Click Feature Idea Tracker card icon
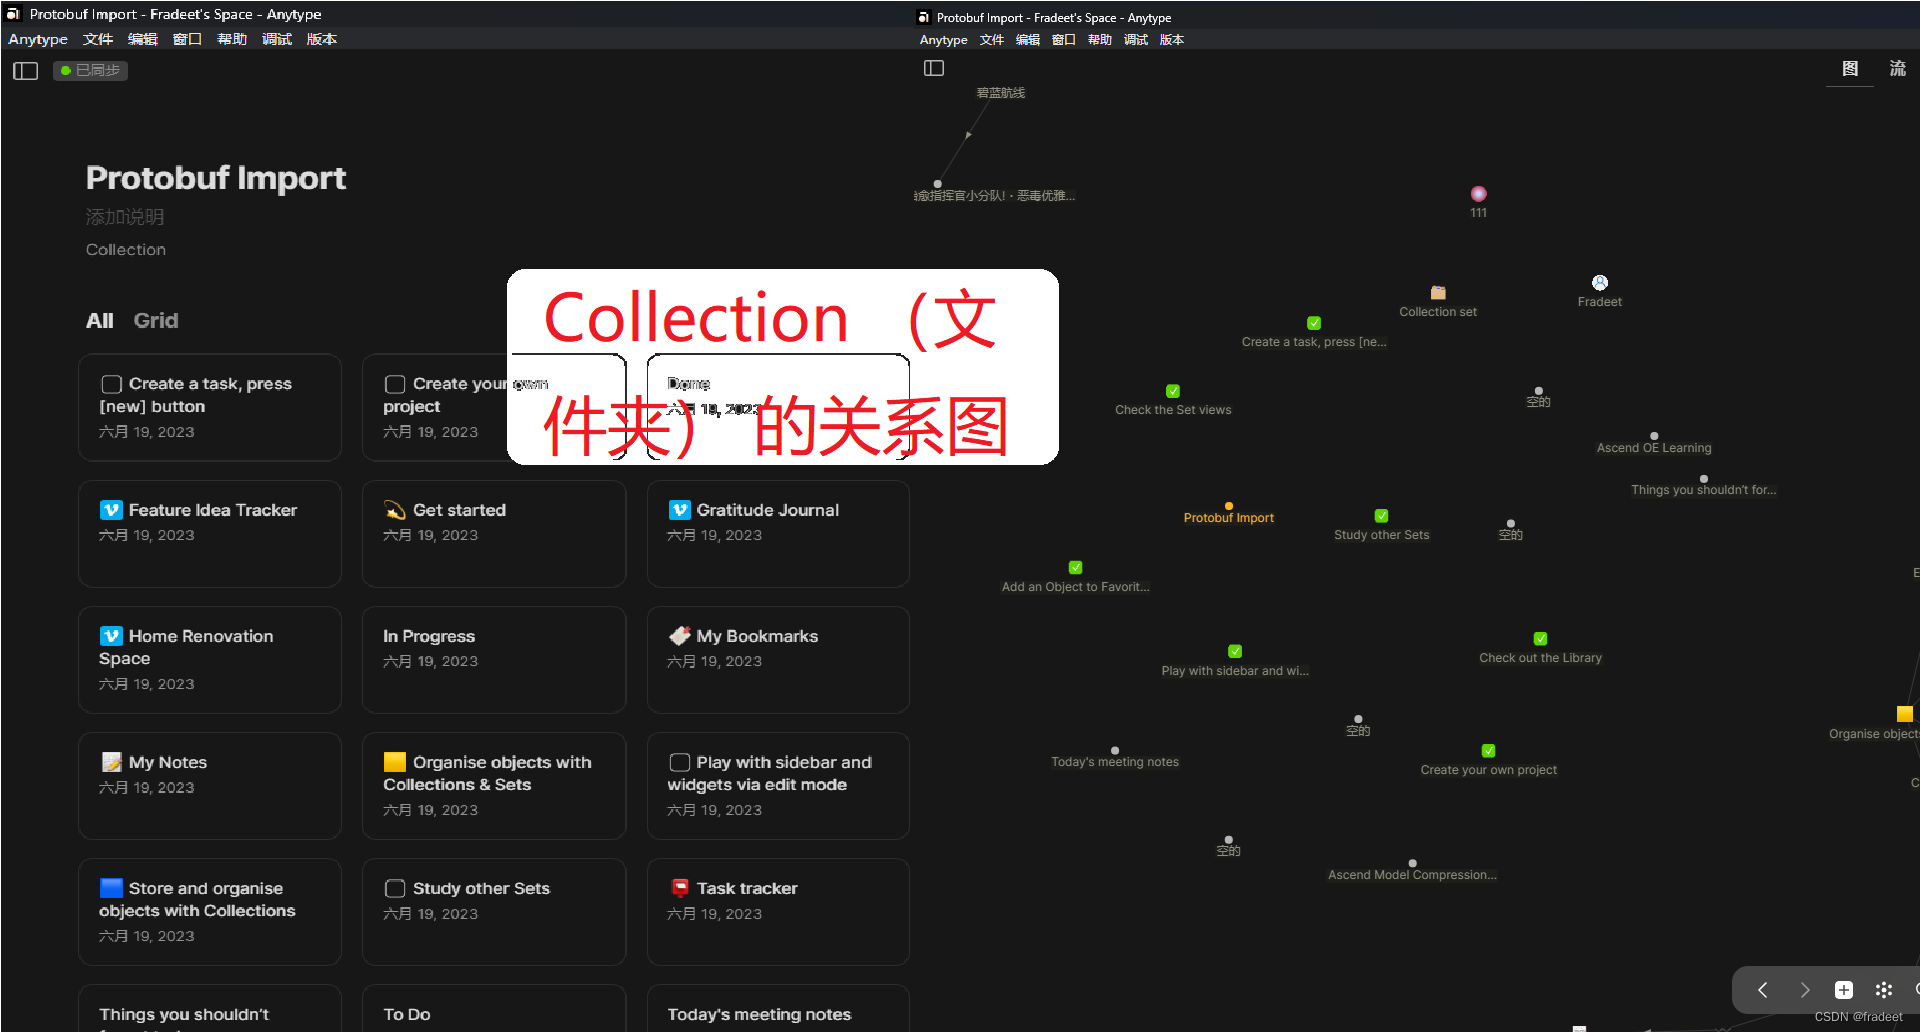The height and width of the screenshot is (1032, 1920). tap(111, 510)
